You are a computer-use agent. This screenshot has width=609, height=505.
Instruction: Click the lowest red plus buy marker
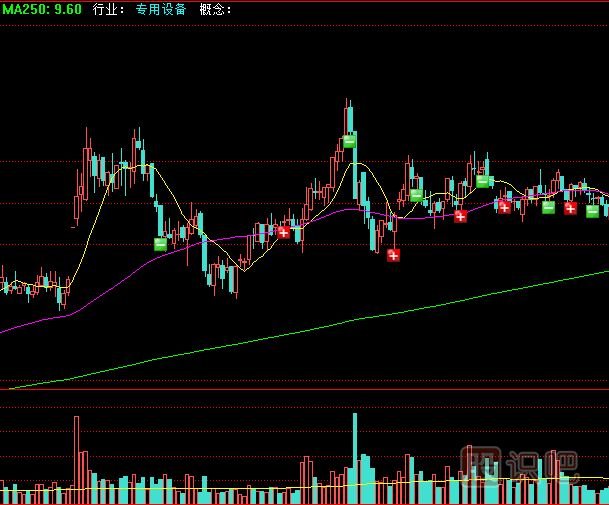[x=393, y=255]
